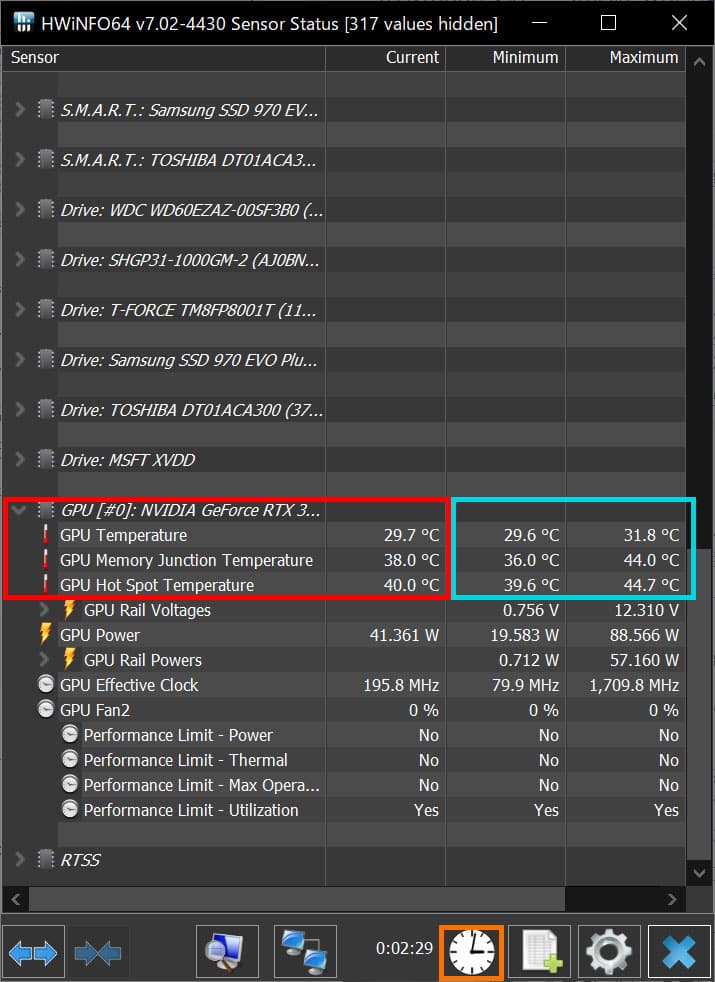715x982 pixels.
Task: Click GPU Temperature current value 29.7 °C
Action: (x=411, y=535)
